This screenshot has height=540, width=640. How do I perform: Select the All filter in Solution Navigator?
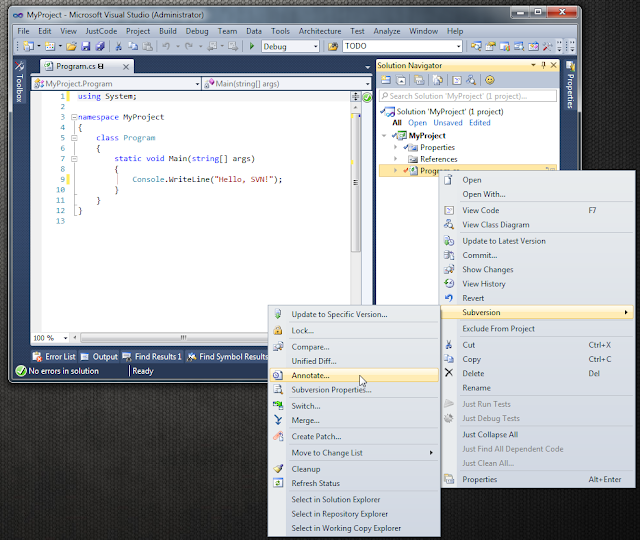click(x=397, y=123)
